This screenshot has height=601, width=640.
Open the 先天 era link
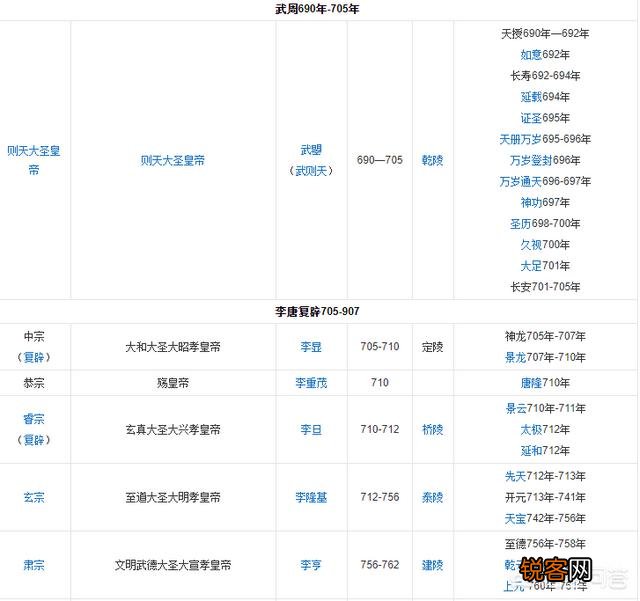click(516, 476)
